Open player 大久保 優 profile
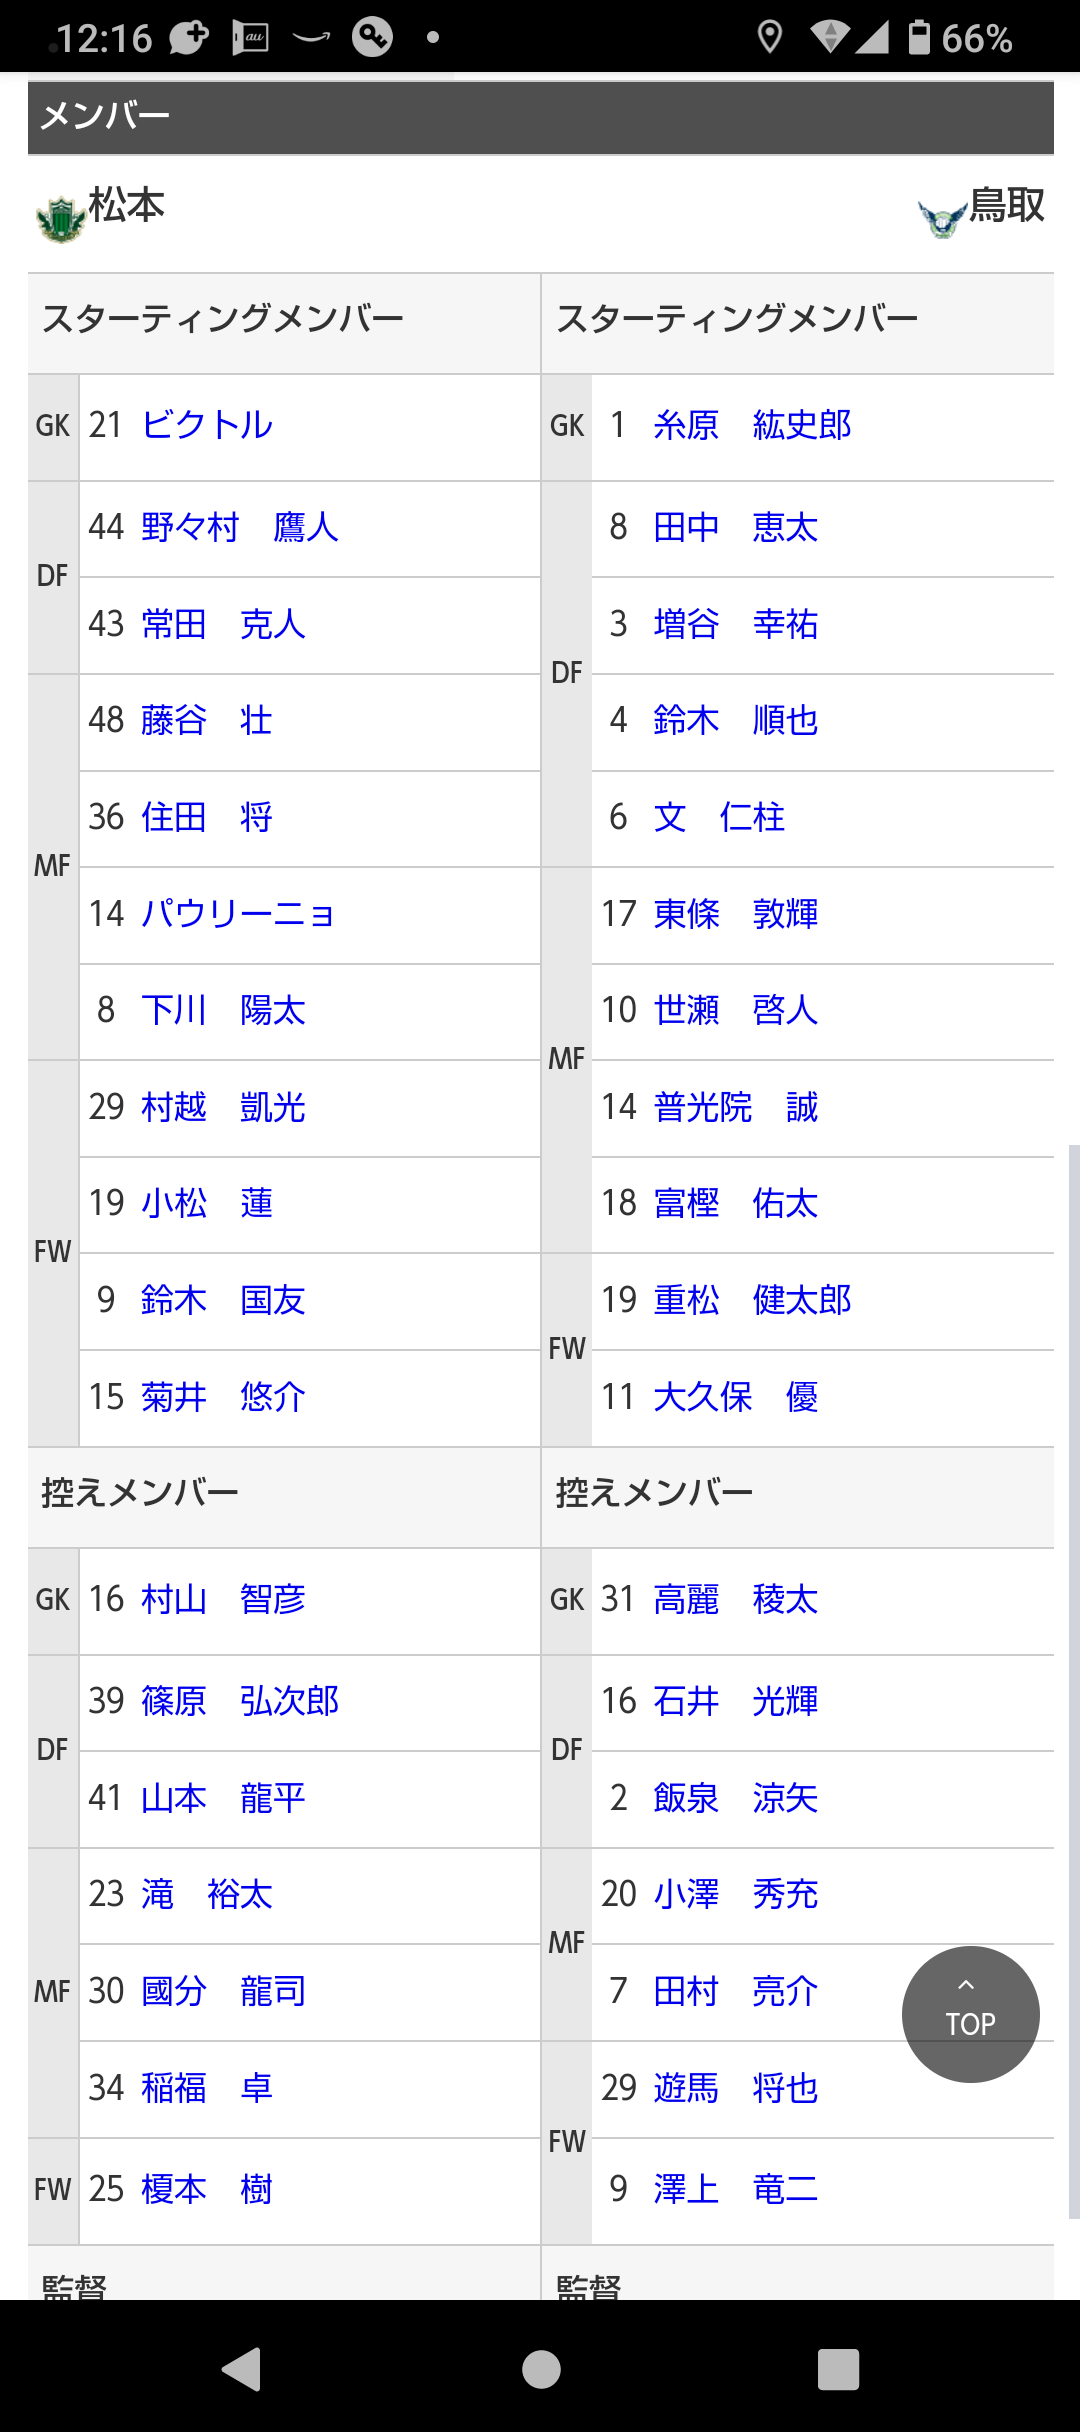This screenshot has width=1080, height=2432. 735,1397
